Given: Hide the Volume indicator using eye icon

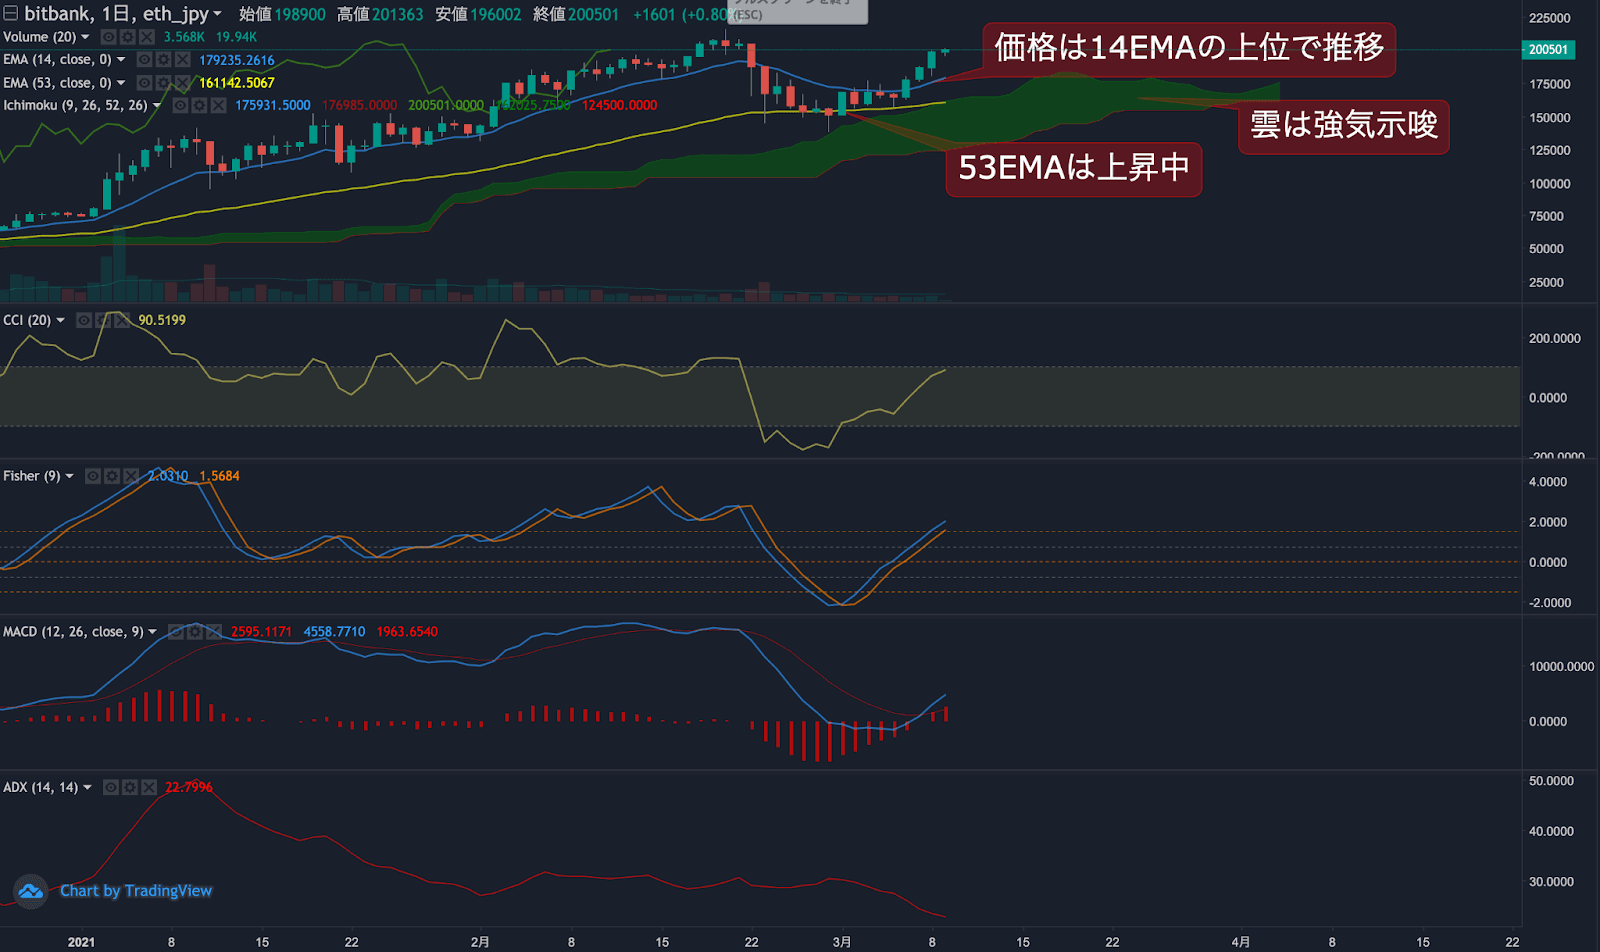Looking at the screenshot, I should [x=108, y=37].
